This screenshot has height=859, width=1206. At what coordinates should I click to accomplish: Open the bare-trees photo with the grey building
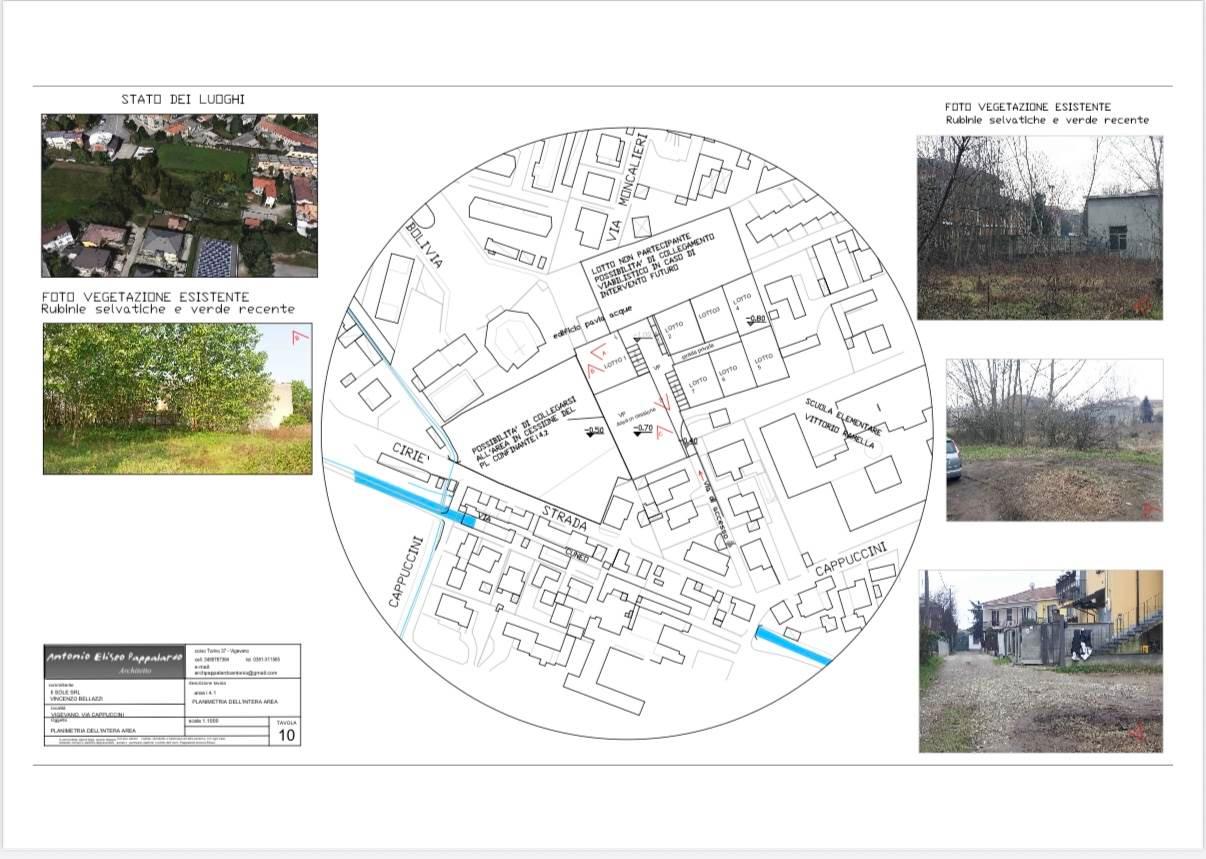[1039, 227]
